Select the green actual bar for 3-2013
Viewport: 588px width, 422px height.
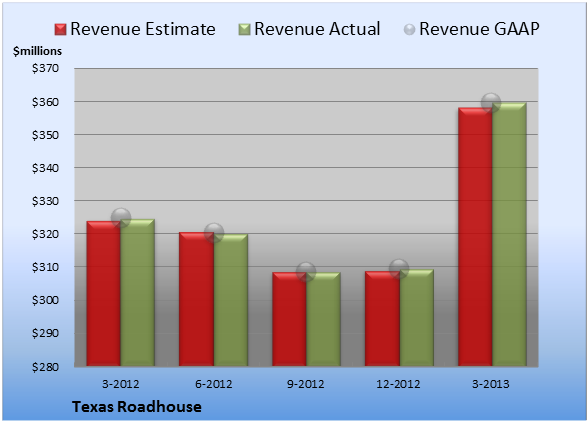point(509,234)
